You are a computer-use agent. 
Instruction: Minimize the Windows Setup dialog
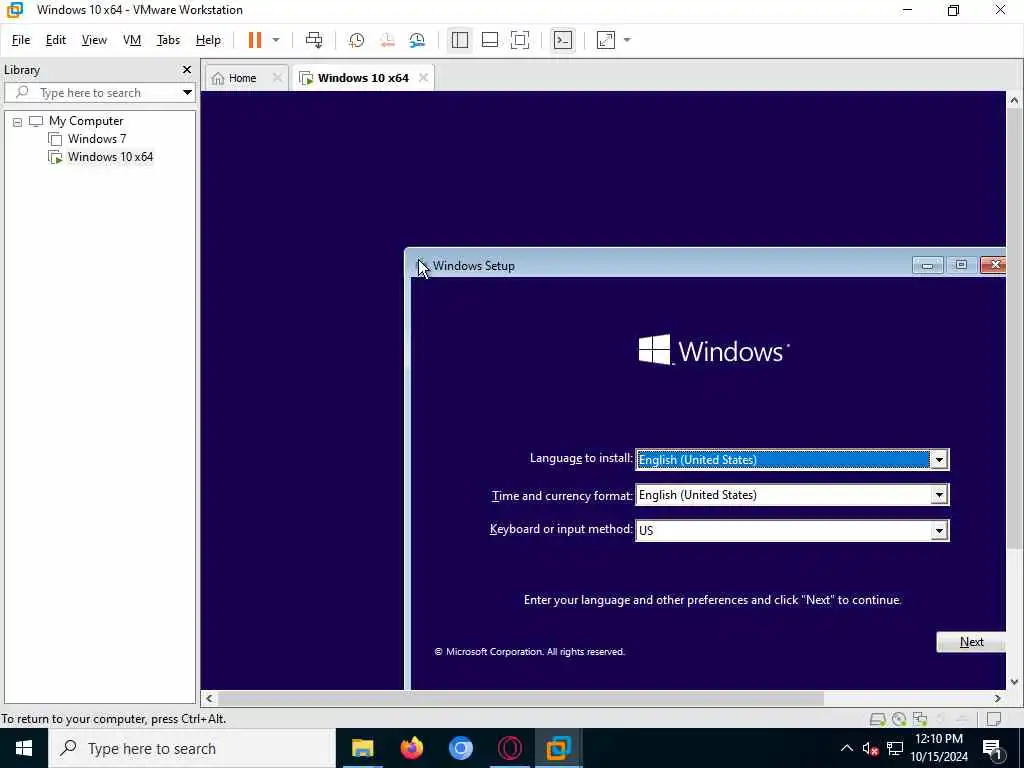pyautogui.click(x=927, y=265)
